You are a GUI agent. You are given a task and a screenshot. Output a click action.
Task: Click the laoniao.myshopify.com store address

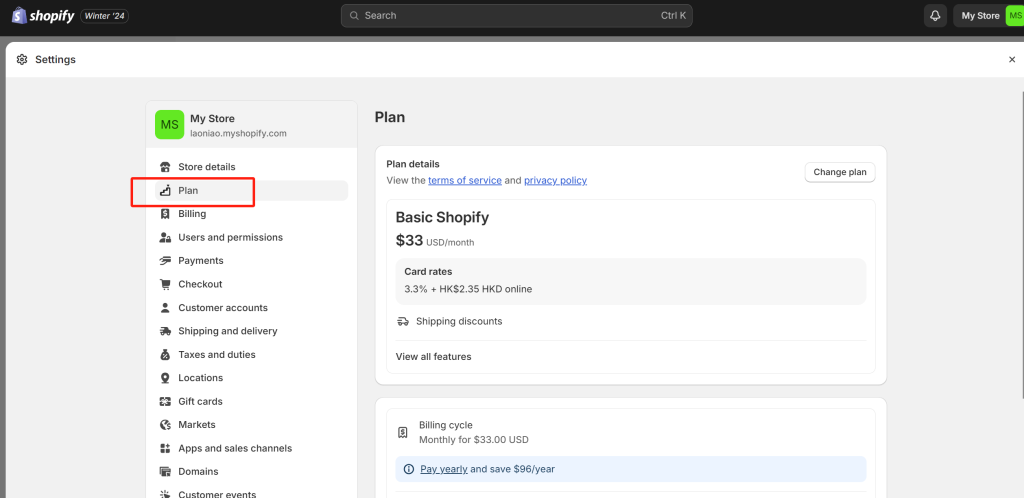point(238,133)
